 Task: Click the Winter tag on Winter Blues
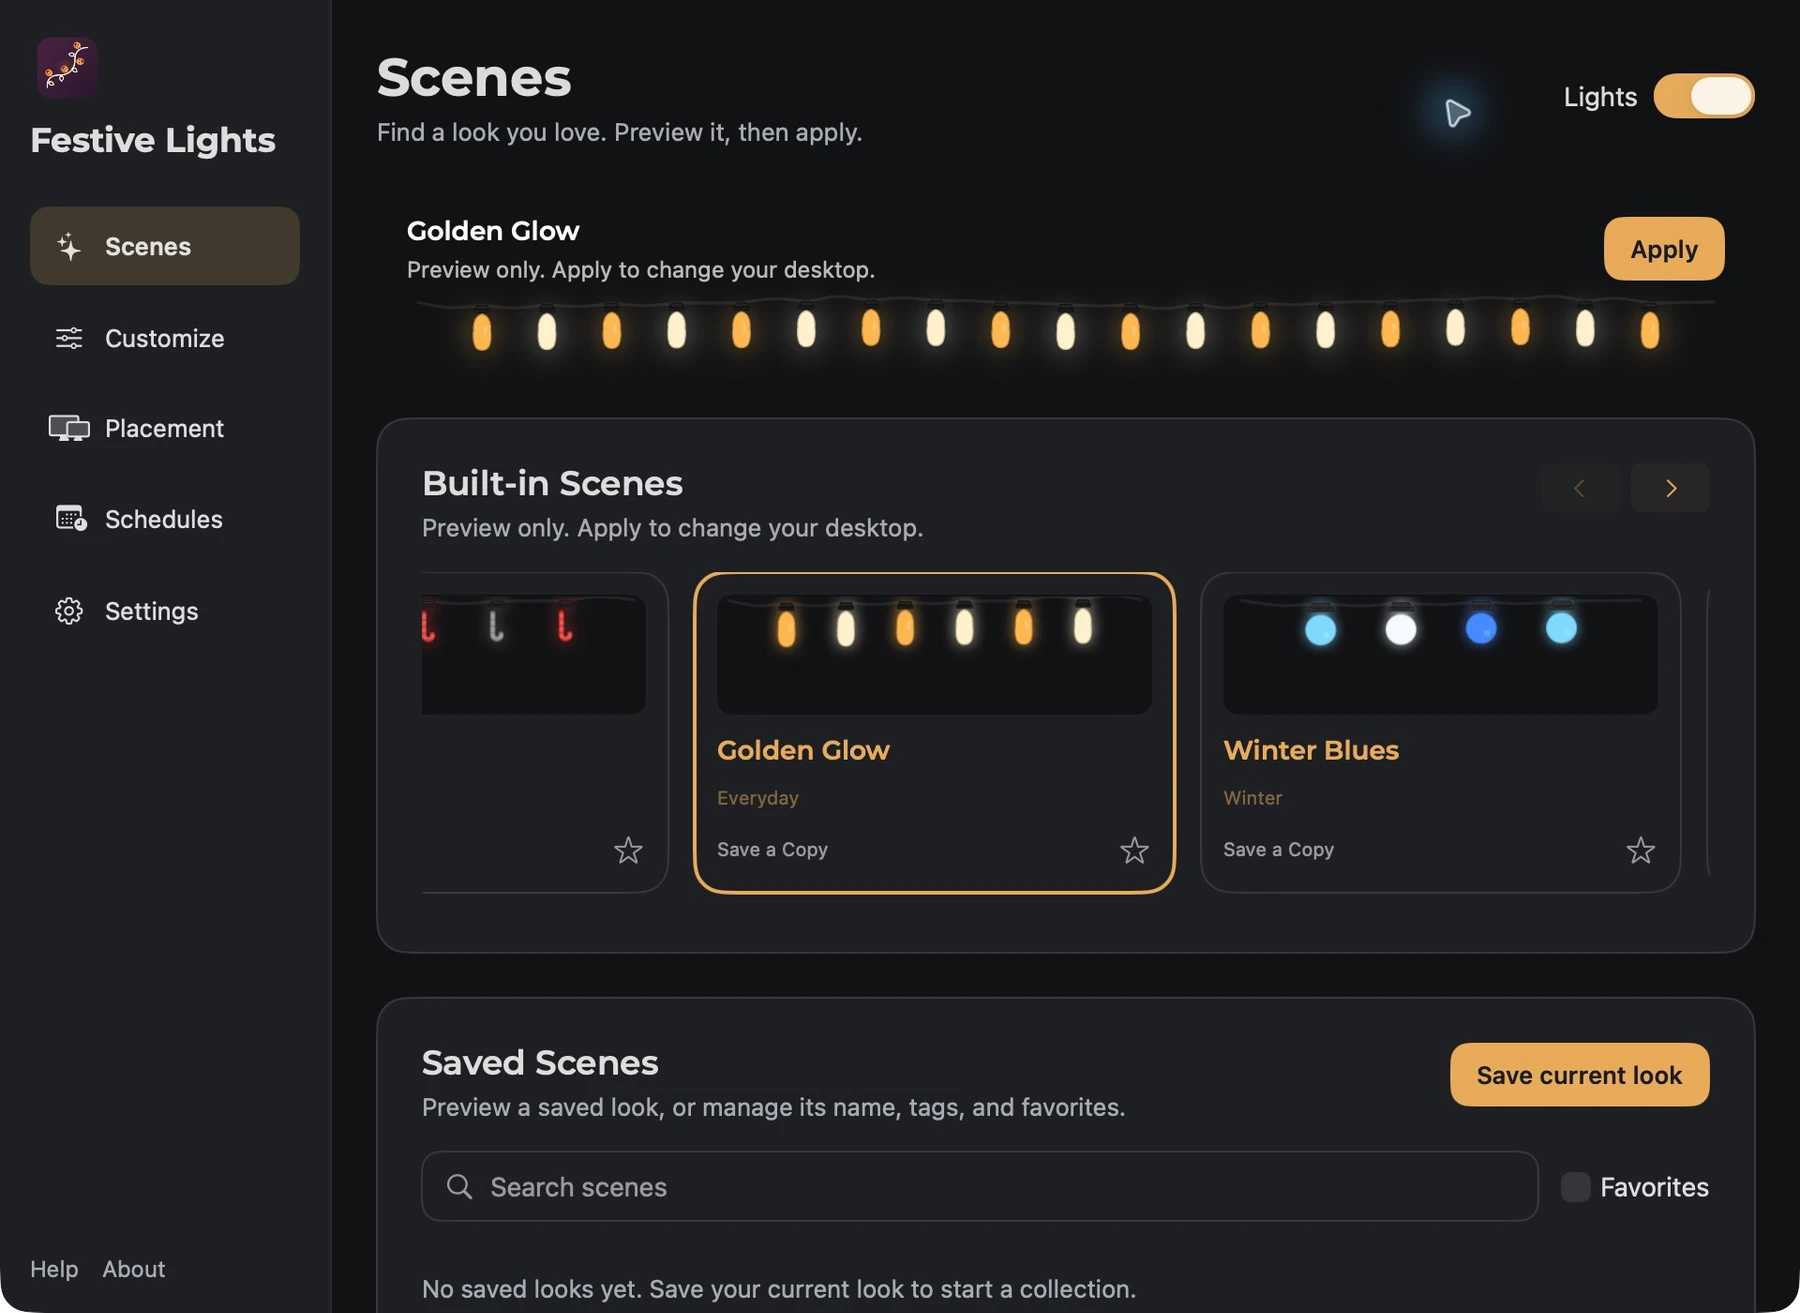1252,798
